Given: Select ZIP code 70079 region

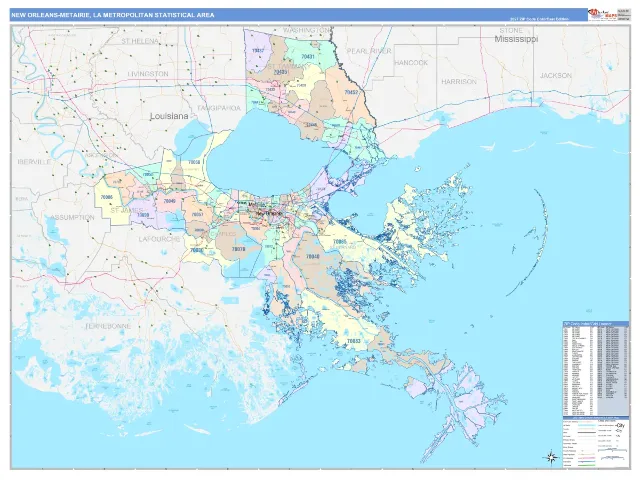Looking at the screenshot, I should [238, 249].
